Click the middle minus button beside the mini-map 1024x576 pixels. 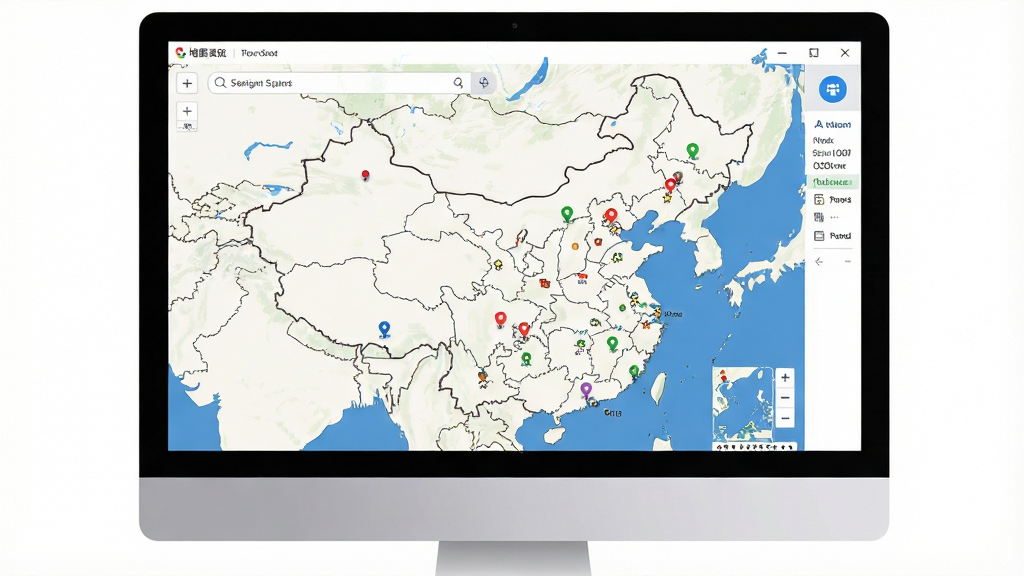[x=785, y=398]
